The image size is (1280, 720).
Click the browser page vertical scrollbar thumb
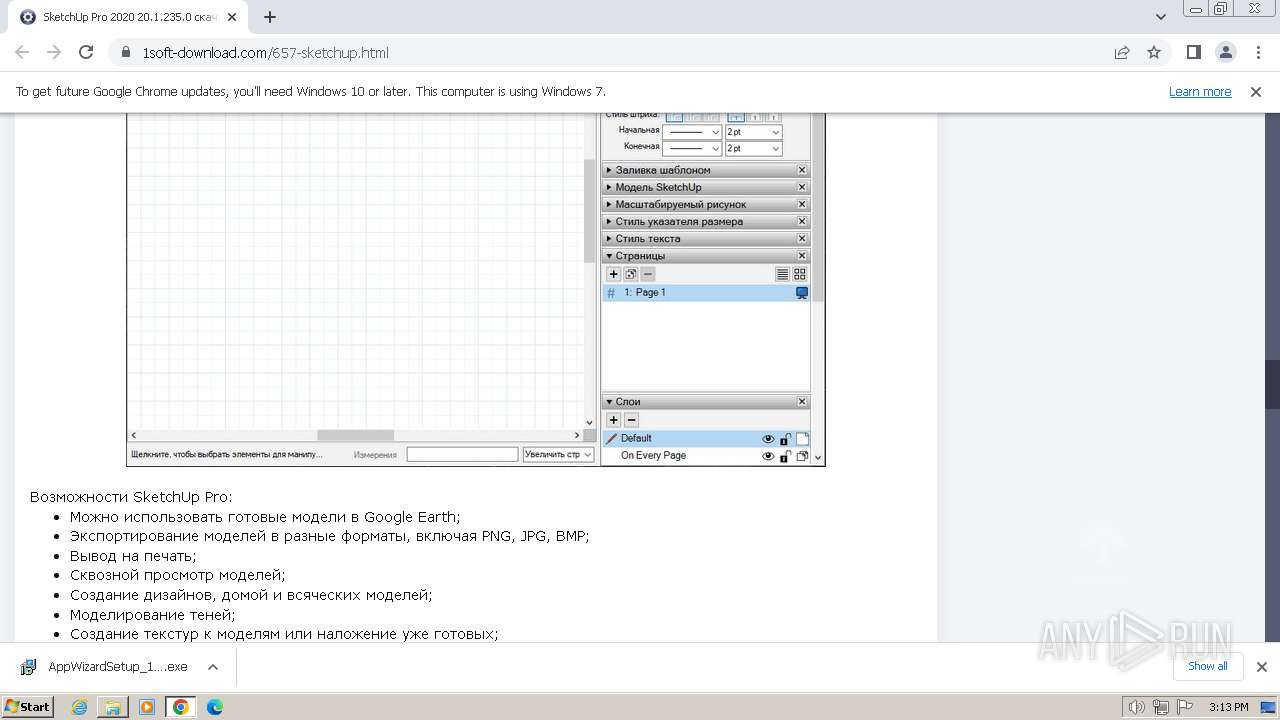coord(1272,384)
